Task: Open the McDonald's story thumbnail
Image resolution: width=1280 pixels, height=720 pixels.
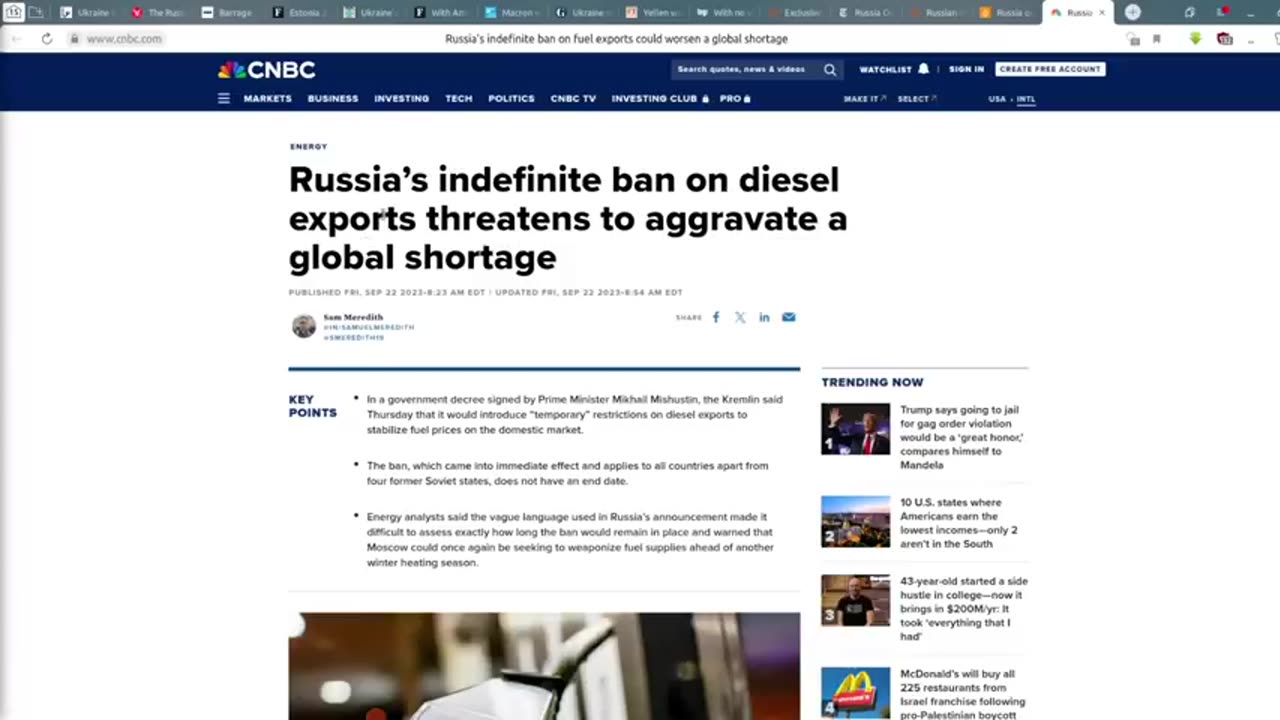Action: click(855, 693)
